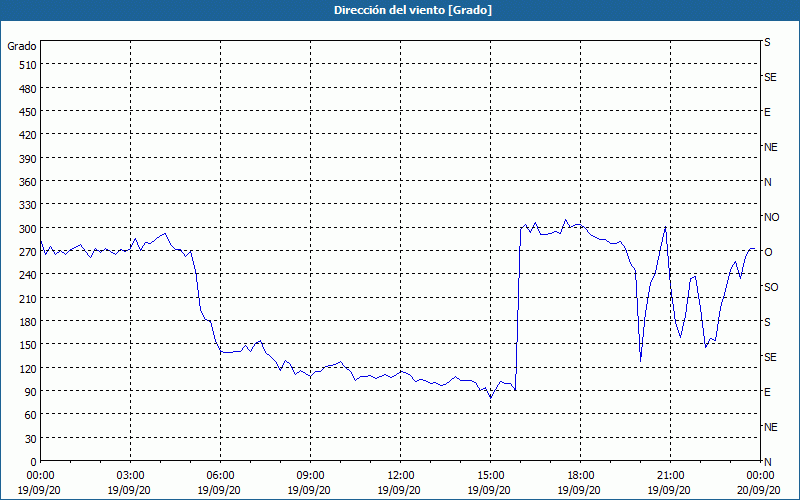Select the 150 y-axis value
The height and width of the screenshot is (500, 800).
[28, 345]
